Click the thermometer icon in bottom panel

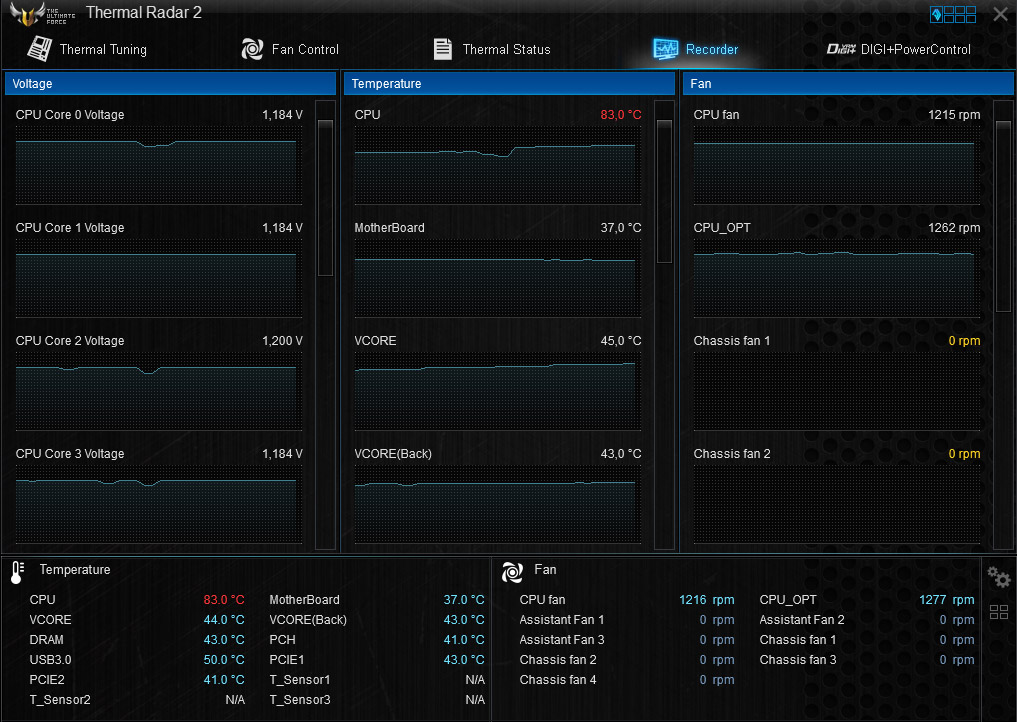pyautogui.click(x=18, y=573)
